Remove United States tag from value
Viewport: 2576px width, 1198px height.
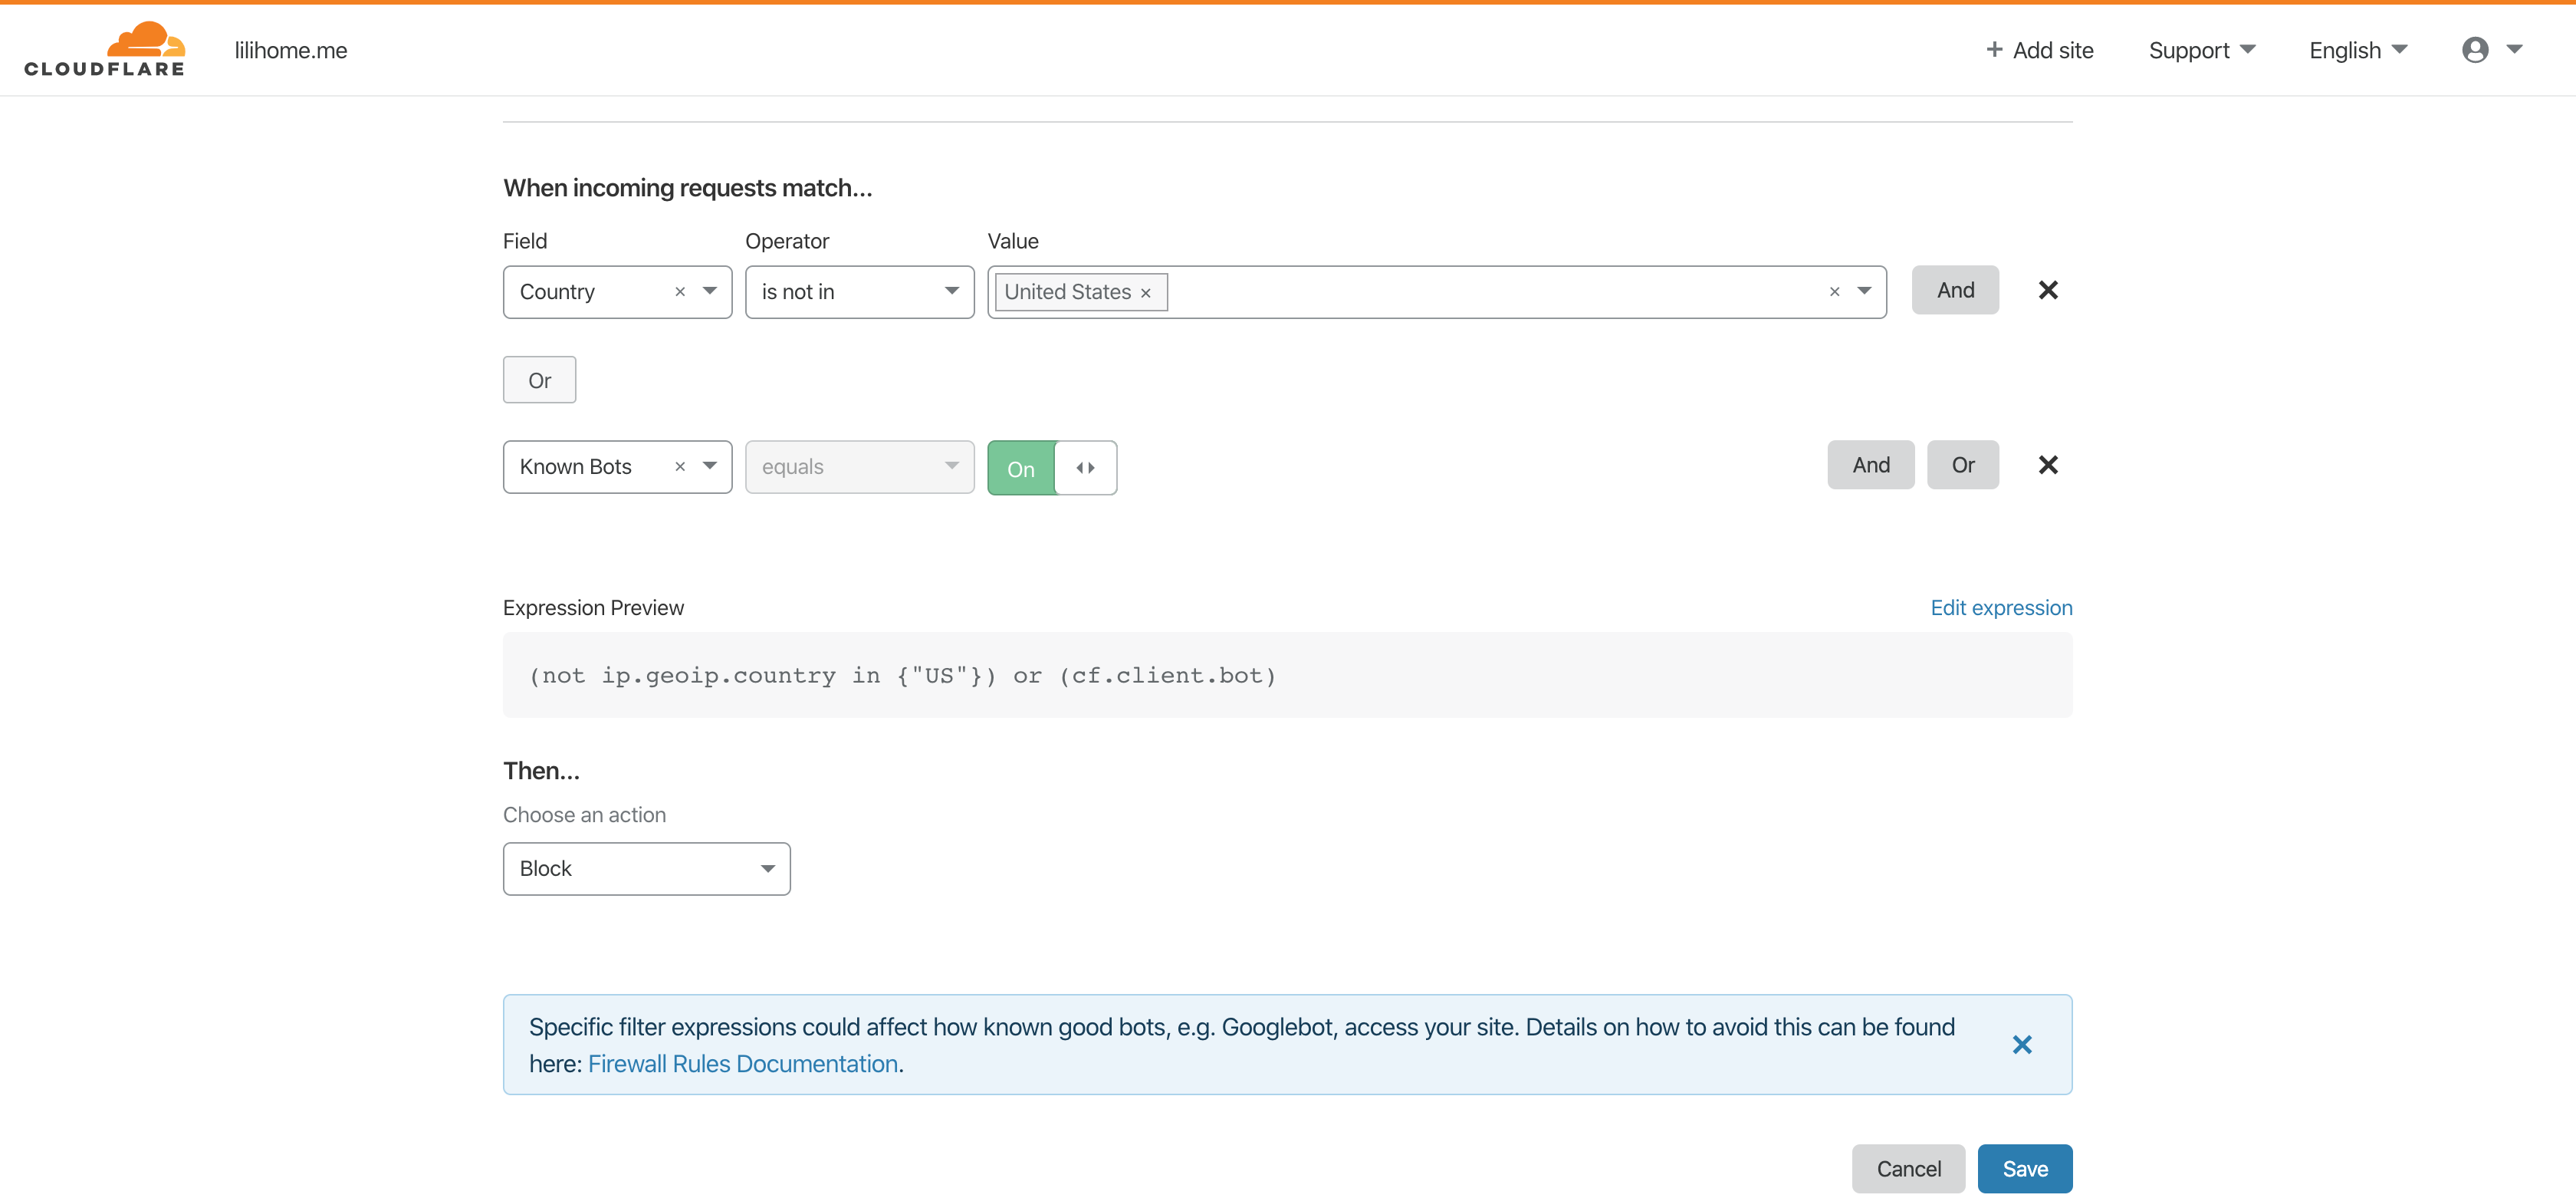1146,293
